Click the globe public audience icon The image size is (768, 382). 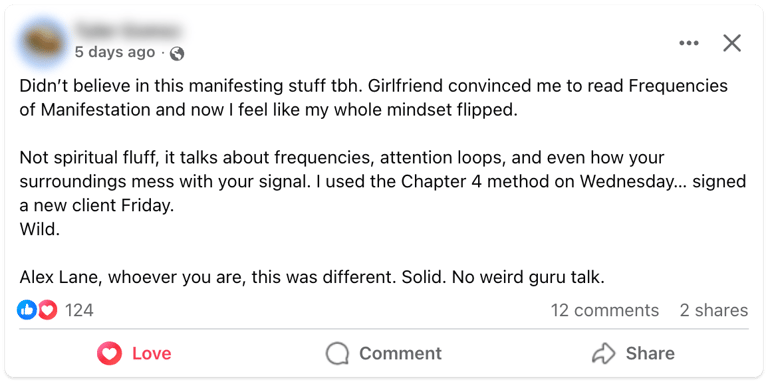[177, 53]
